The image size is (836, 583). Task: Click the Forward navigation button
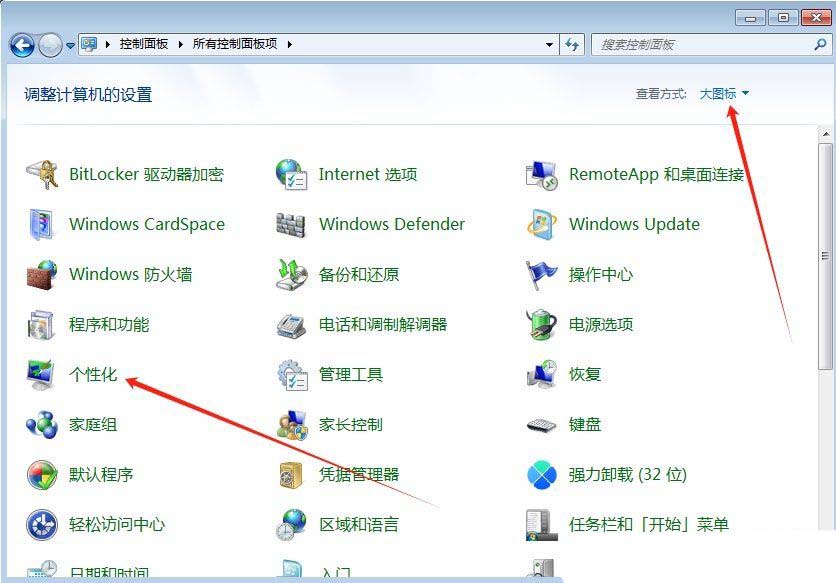click(51, 45)
